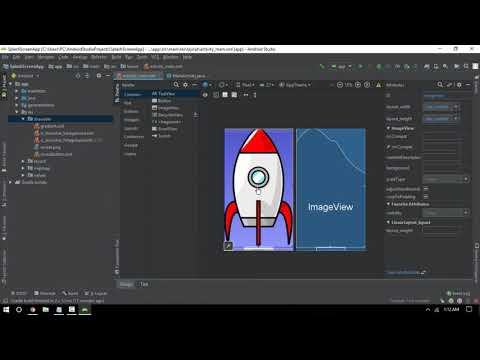Search the component palette with magnifier icon
Screen dimensions: 480x360
176,85
